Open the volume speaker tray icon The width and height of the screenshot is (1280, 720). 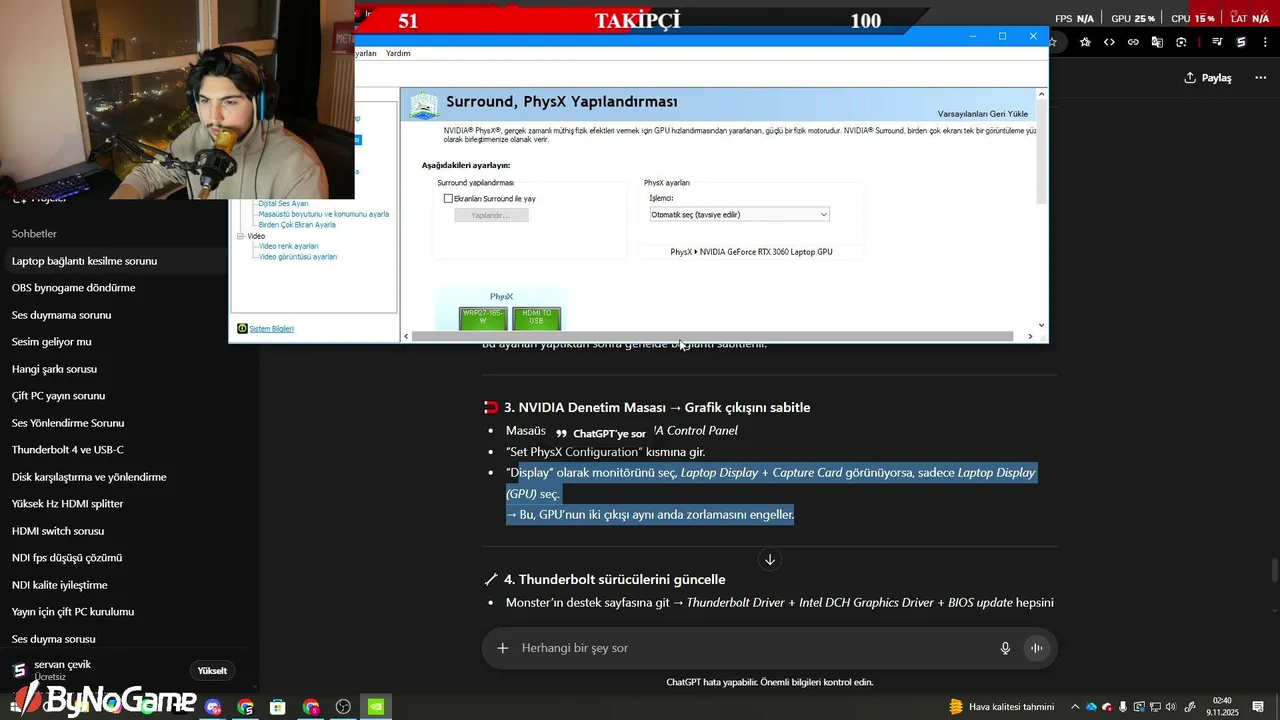(1171, 707)
